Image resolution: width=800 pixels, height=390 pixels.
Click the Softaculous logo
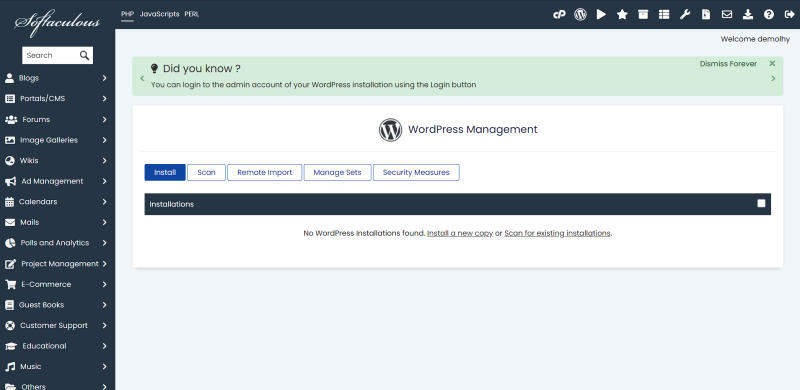[x=57, y=22]
